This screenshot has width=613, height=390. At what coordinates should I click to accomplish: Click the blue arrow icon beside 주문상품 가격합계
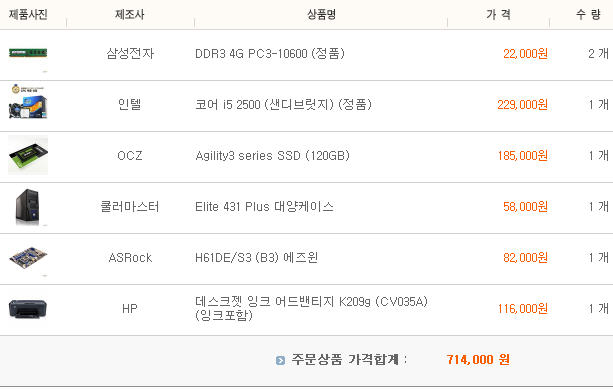point(280,360)
